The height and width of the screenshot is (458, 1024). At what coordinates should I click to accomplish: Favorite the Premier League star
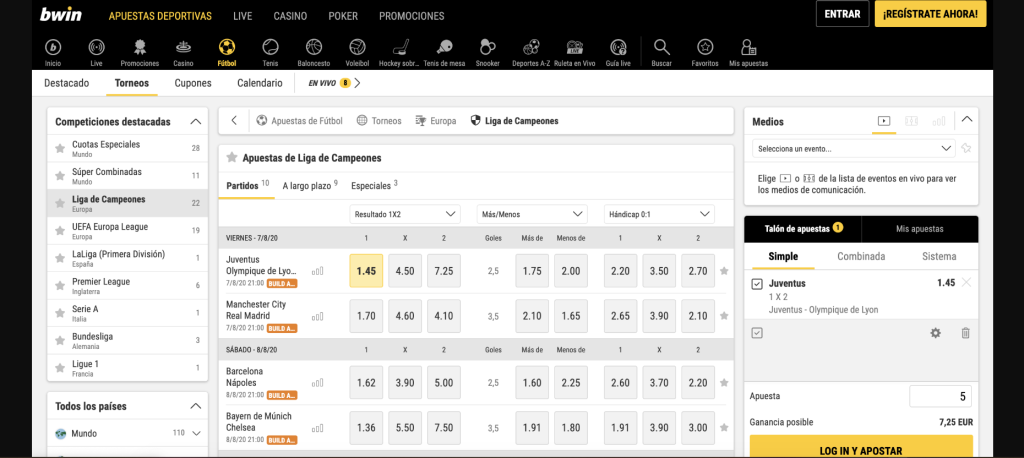point(60,286)
